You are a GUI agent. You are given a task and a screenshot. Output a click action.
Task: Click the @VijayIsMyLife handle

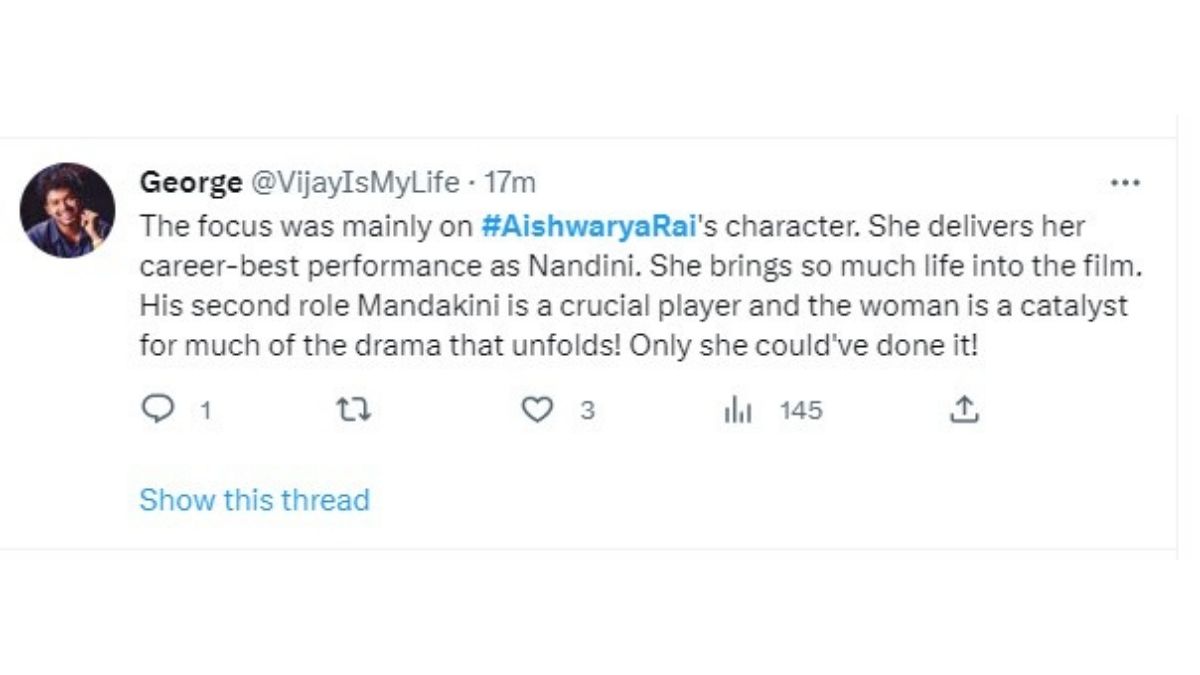(x=355, y=183)
